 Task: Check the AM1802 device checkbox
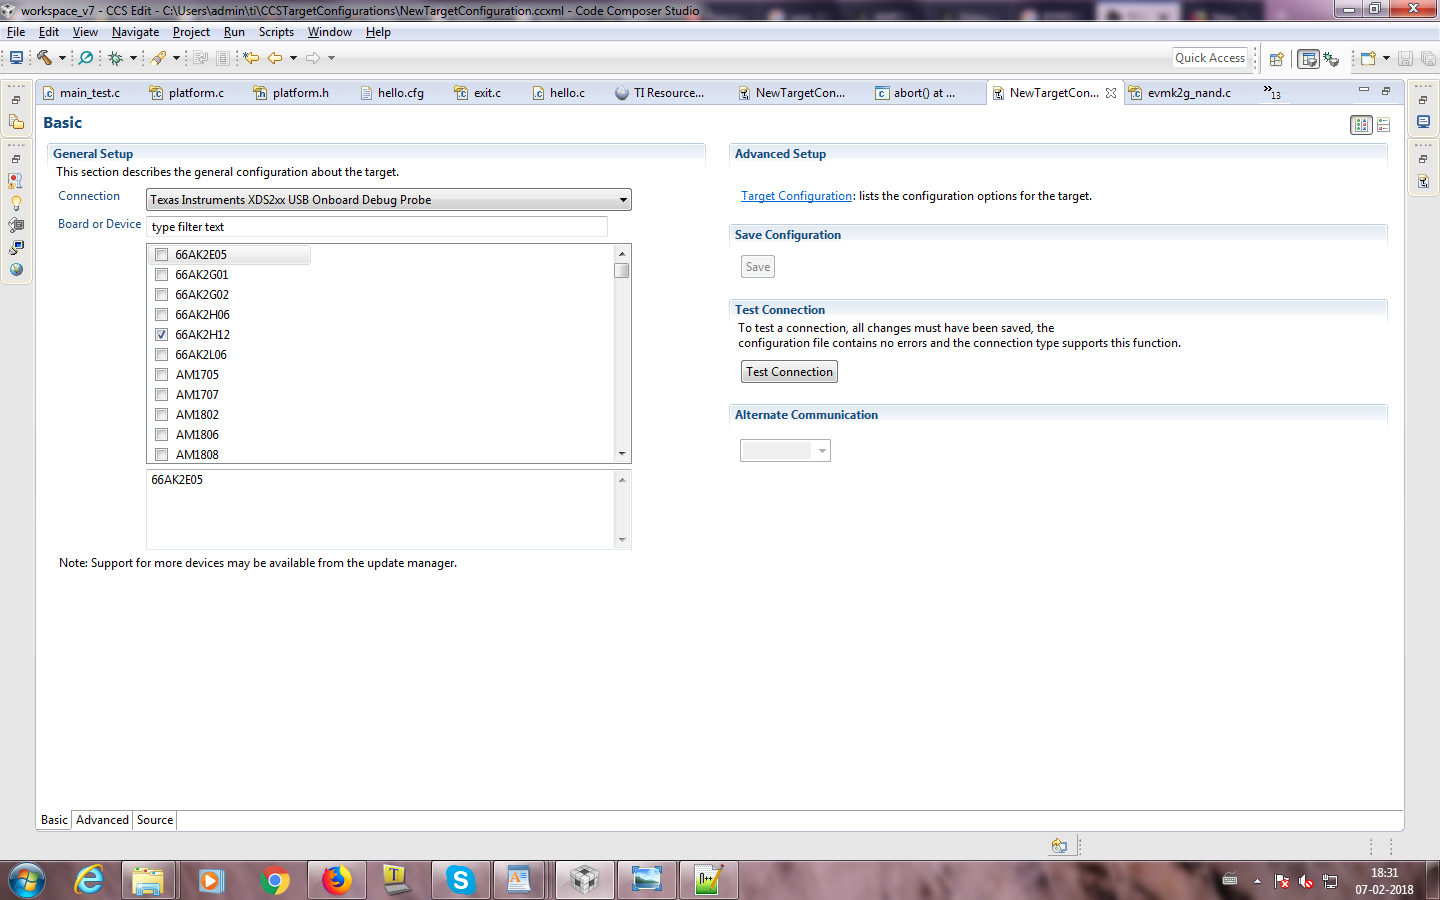click(x=162, y=415)
